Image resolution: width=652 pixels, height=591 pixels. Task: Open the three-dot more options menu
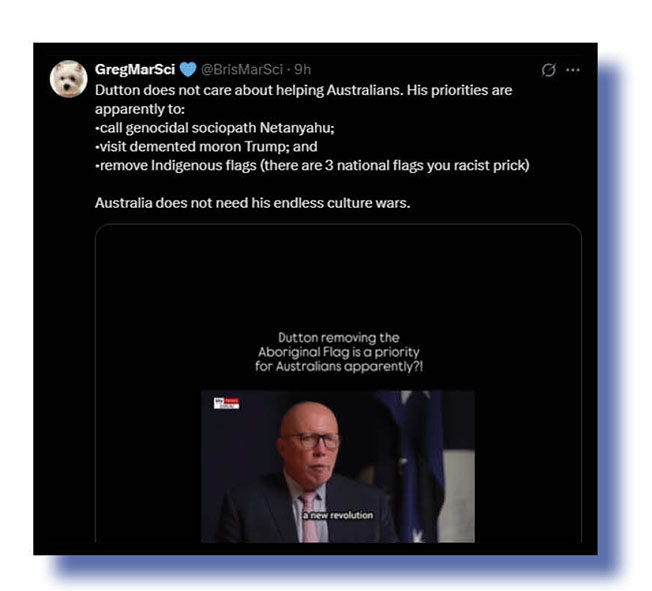point(573,70)
